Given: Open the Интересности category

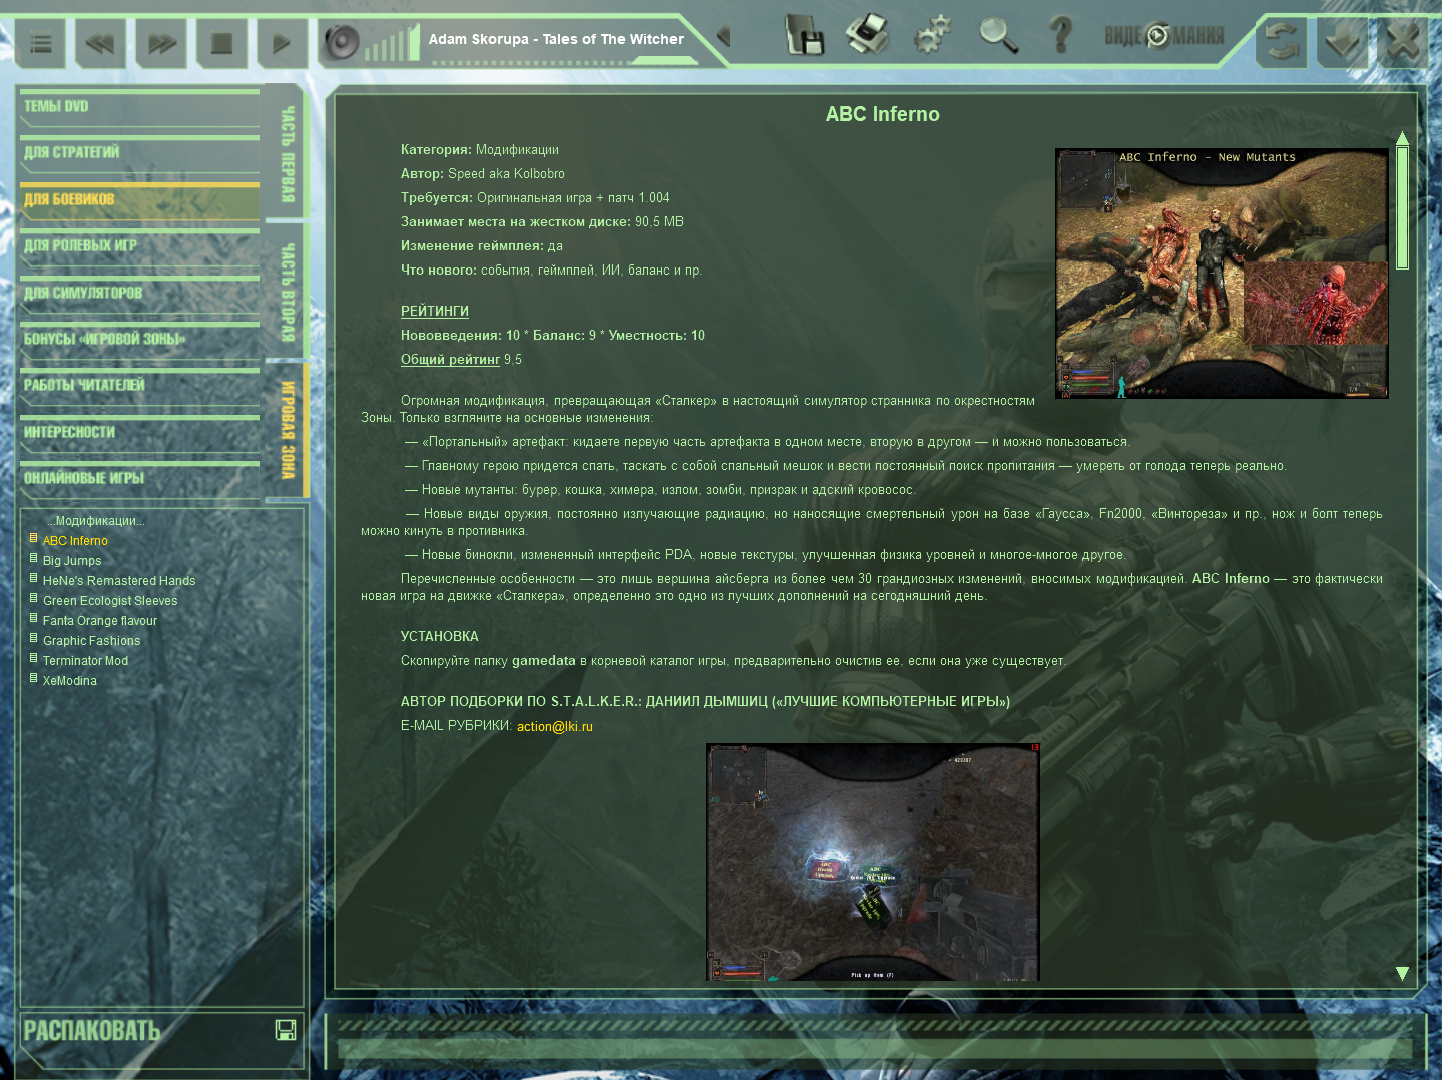Looking at the screenshot, I should coord(139,433).
